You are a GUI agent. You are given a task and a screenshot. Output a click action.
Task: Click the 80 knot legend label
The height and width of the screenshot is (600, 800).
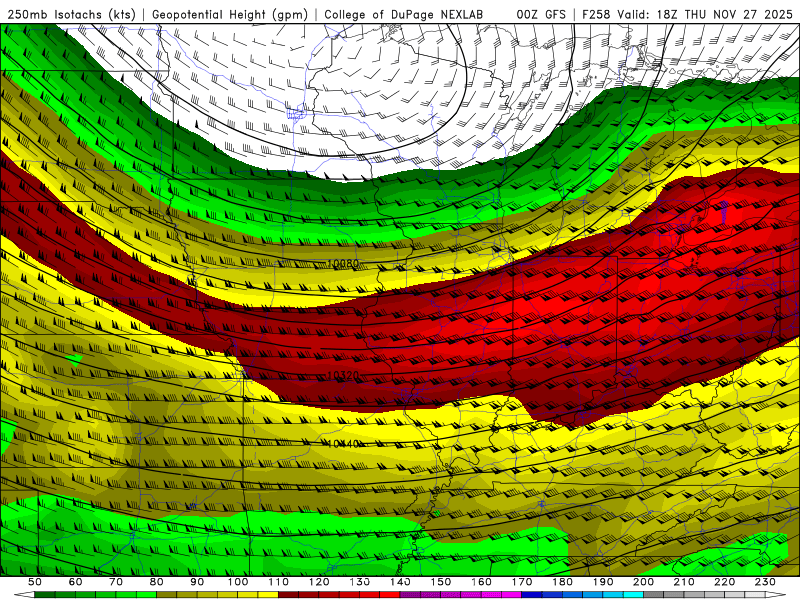click(157, 582)
